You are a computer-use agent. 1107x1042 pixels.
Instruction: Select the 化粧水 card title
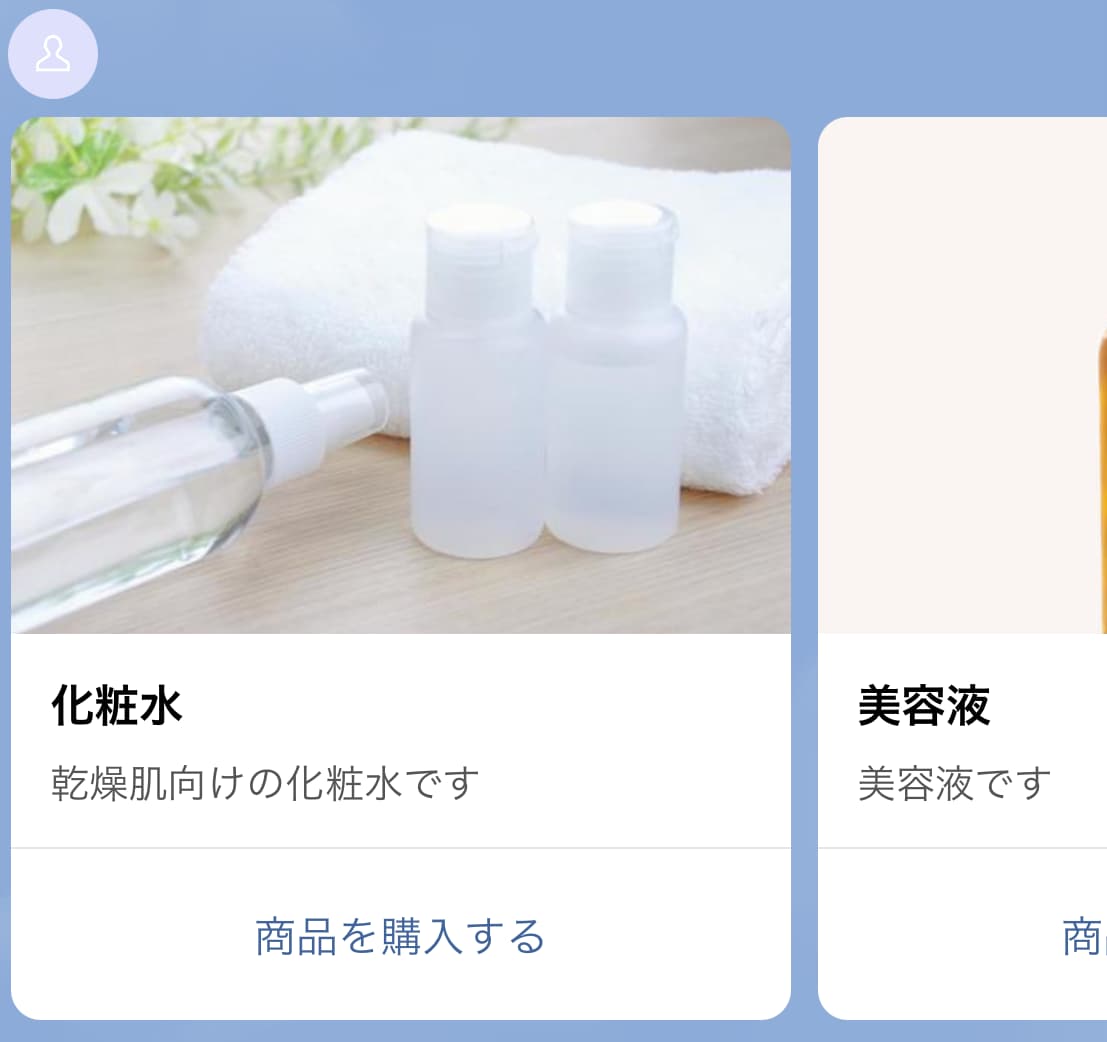[x=116, y=705]
